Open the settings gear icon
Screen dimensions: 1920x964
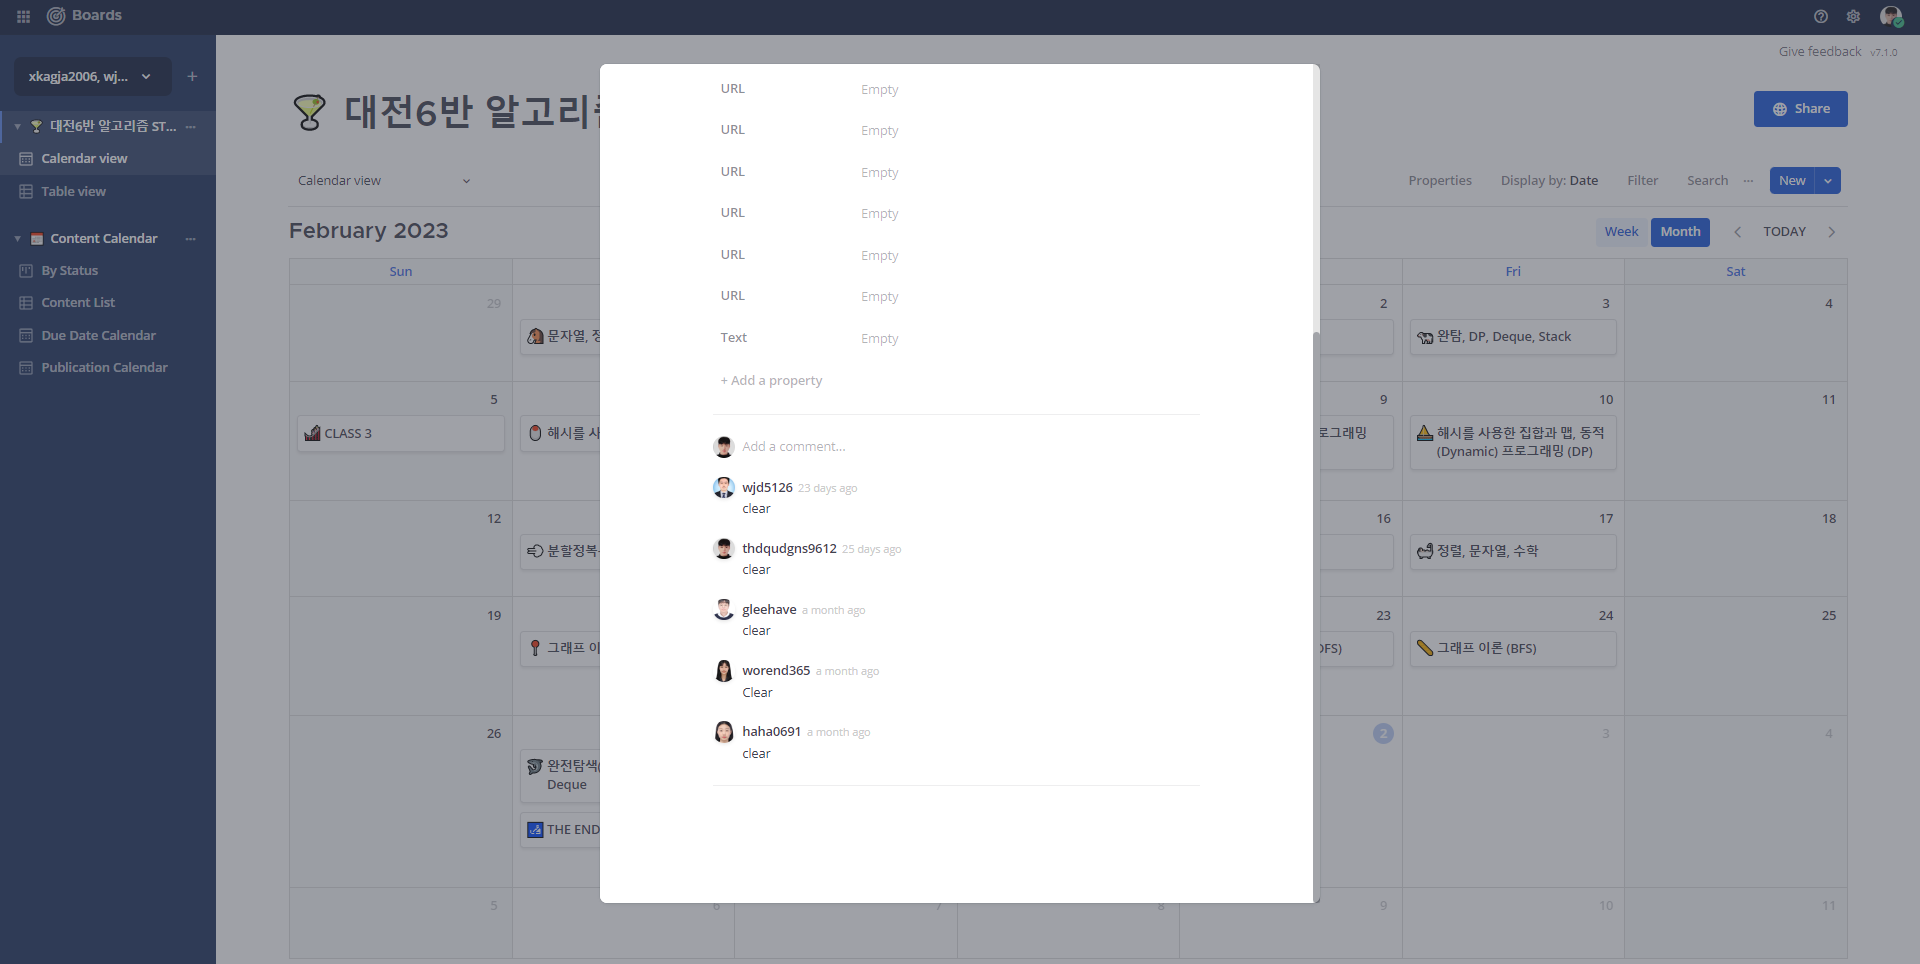click(x=1853, y=16)
